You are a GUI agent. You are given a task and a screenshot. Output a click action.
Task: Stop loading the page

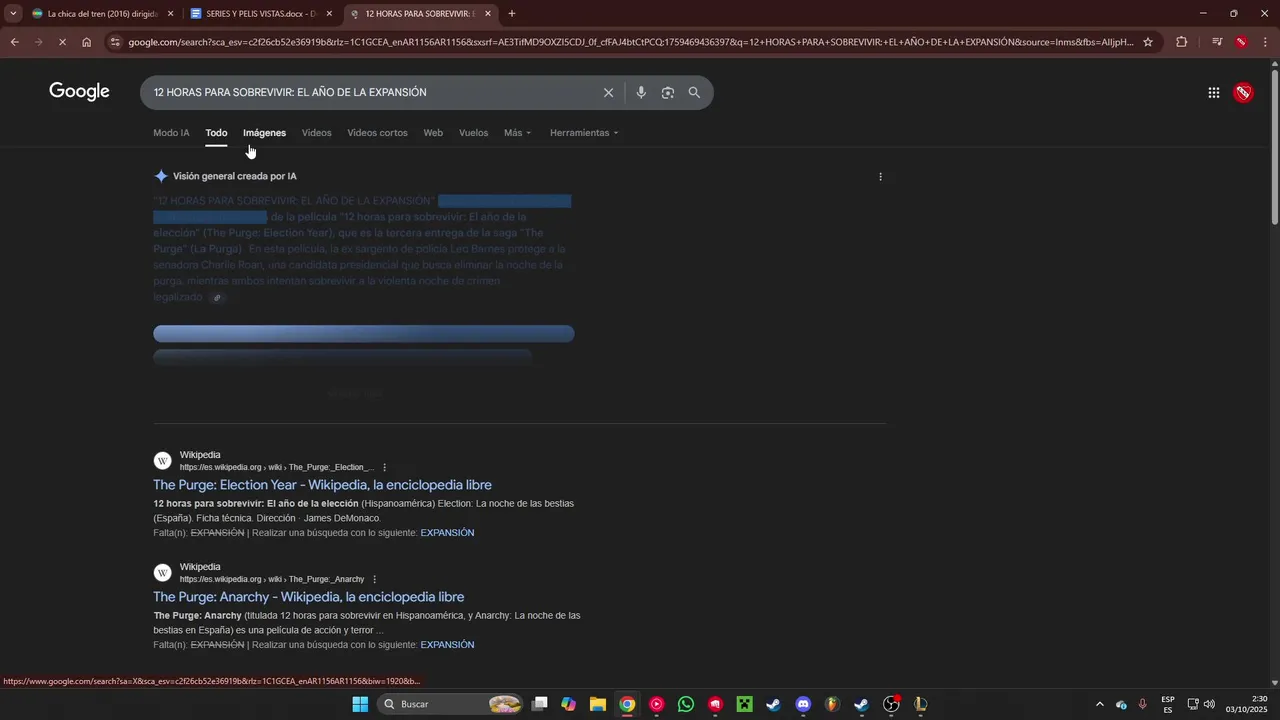click(x=62, y=42)
